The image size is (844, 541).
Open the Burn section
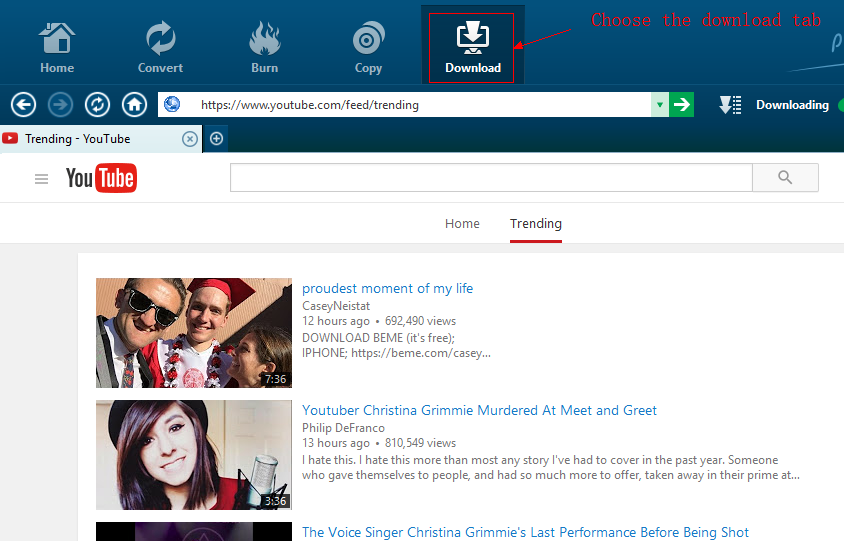click(x=264, y=47)
